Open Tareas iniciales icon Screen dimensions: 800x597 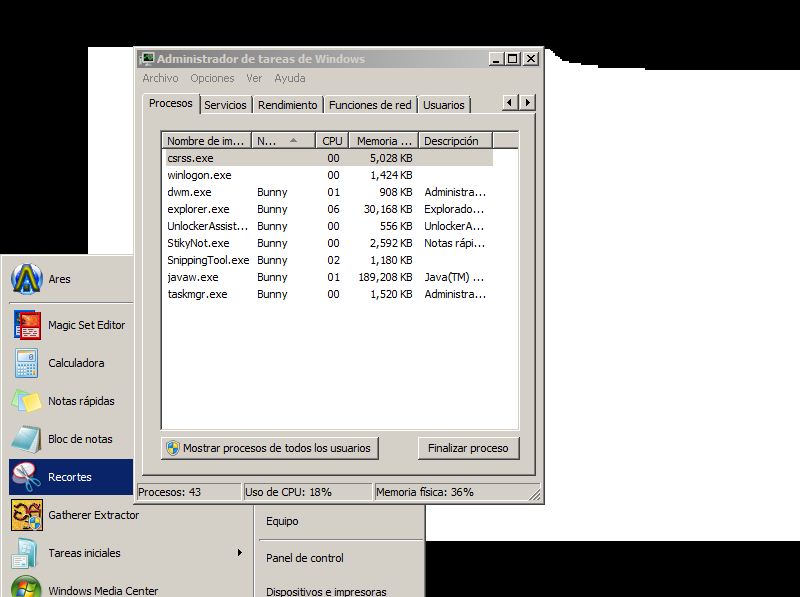coord(25,553)
